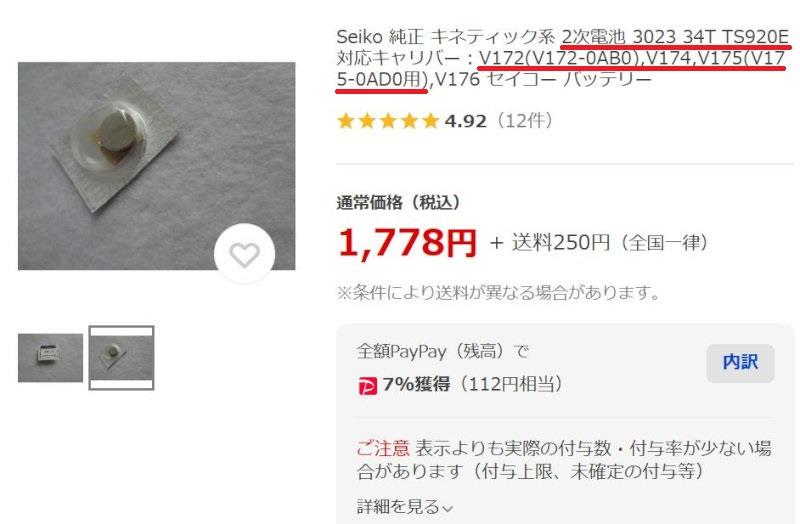
Task: Click the 内訳 breakdown button
Action: click(740, 363)
